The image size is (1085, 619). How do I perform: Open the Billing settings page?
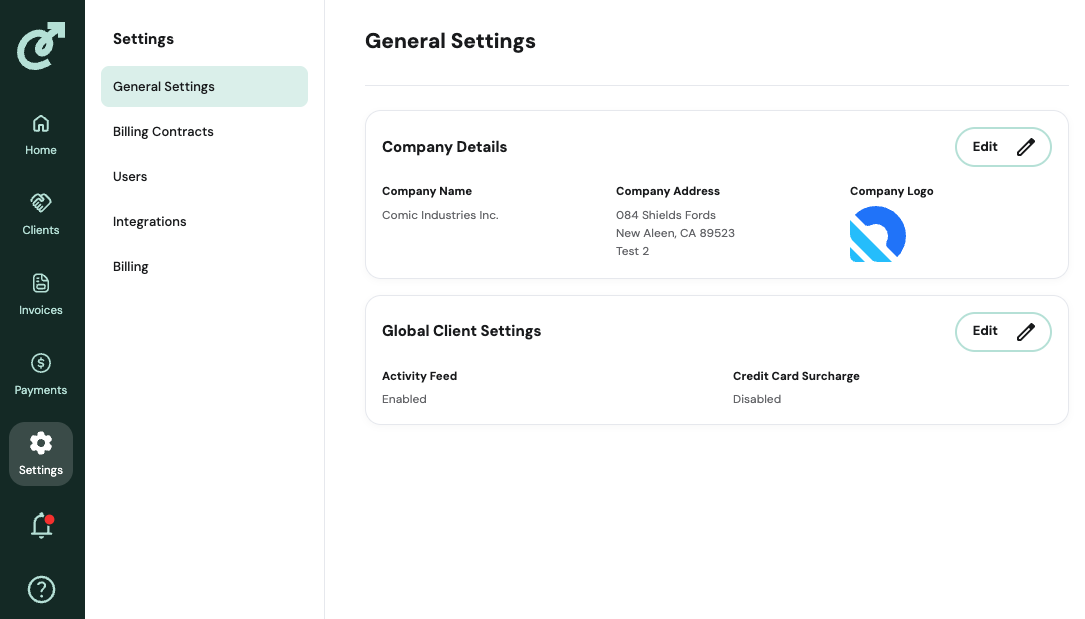[x=131, y=267]
